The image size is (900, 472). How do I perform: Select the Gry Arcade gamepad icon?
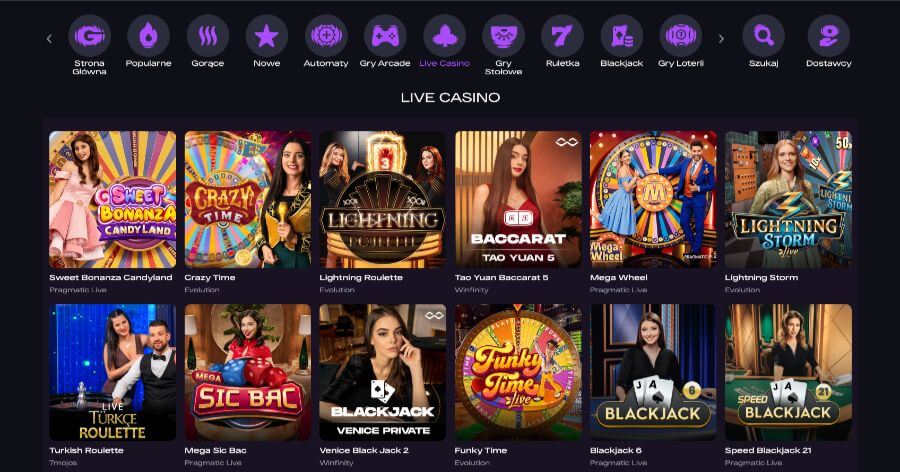(385, 36)
